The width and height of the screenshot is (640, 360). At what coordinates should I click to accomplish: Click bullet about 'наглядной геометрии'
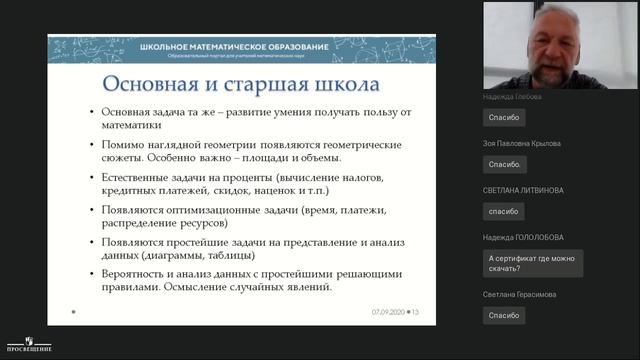251,151
